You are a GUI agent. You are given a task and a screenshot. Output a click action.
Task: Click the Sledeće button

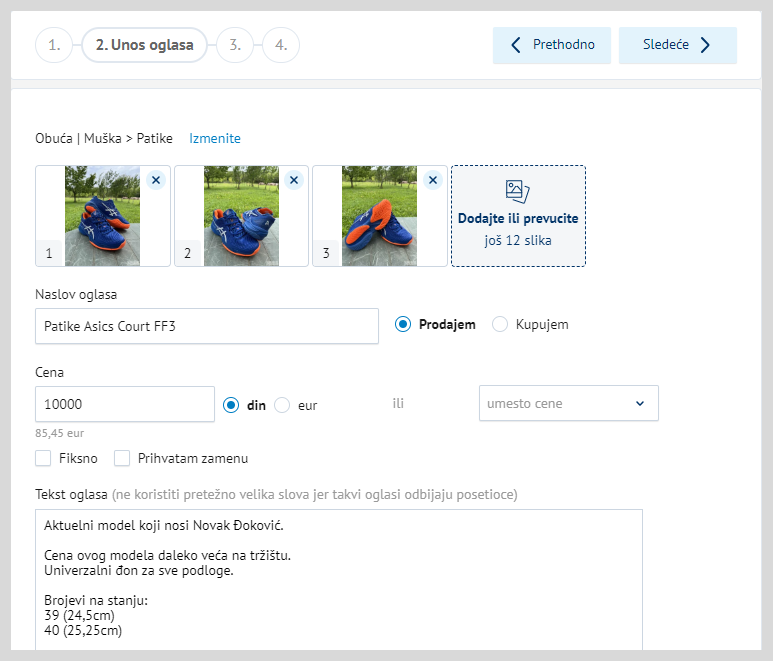pos(678,45)
